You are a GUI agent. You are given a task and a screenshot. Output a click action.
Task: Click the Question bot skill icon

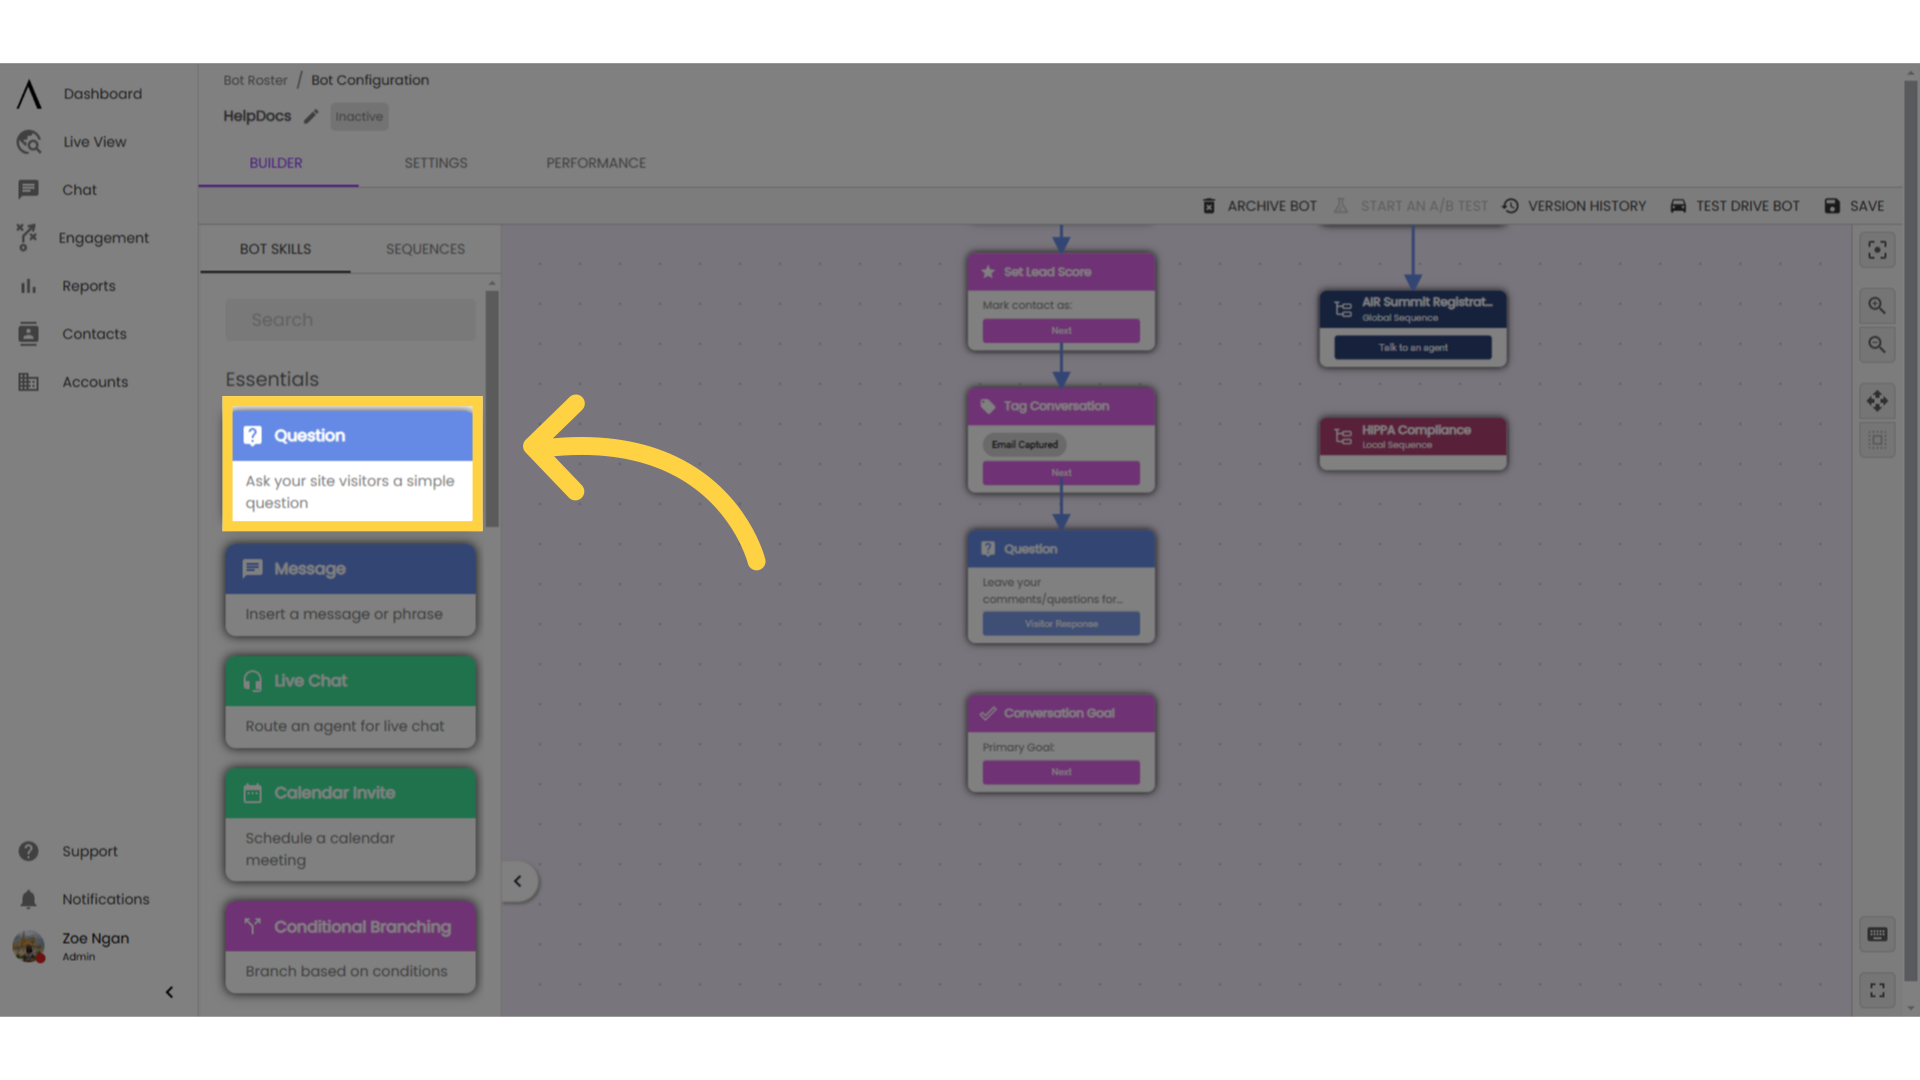point(253,434)
